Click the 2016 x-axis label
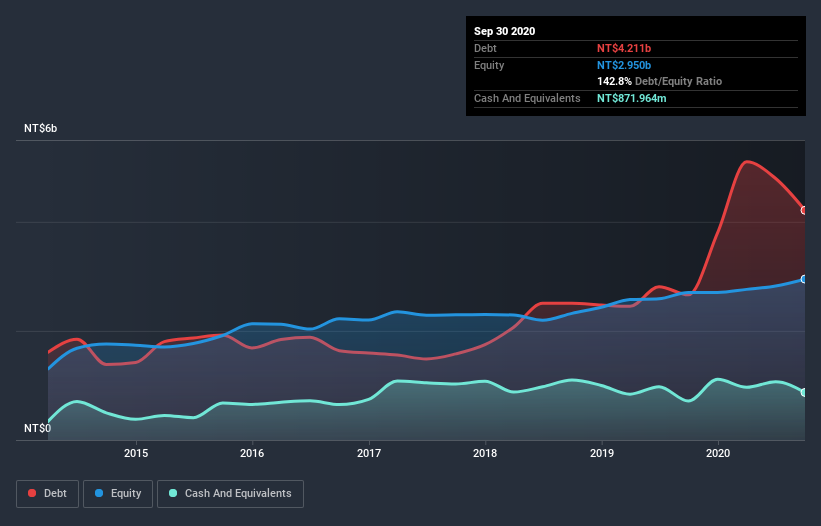The width and height of the screenshot is (821, 526). [252, 453]
